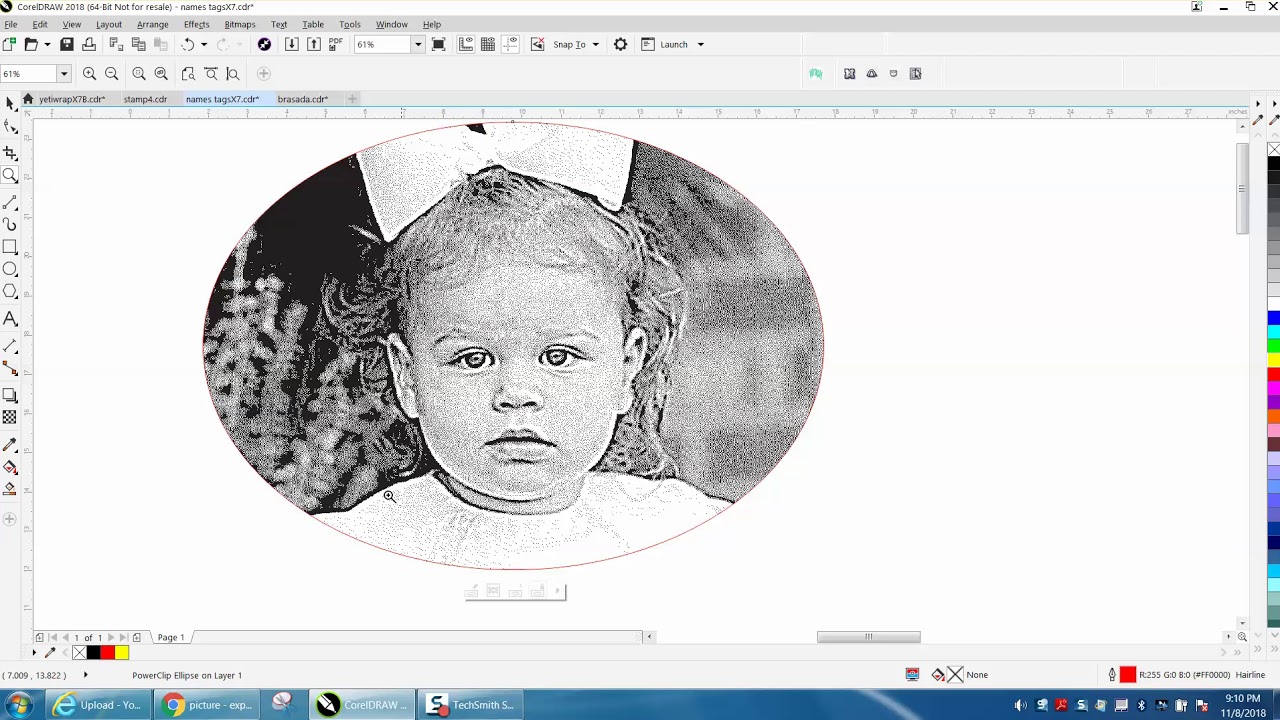
Task: Add a new document tab with plus
Action: point(352,99)
